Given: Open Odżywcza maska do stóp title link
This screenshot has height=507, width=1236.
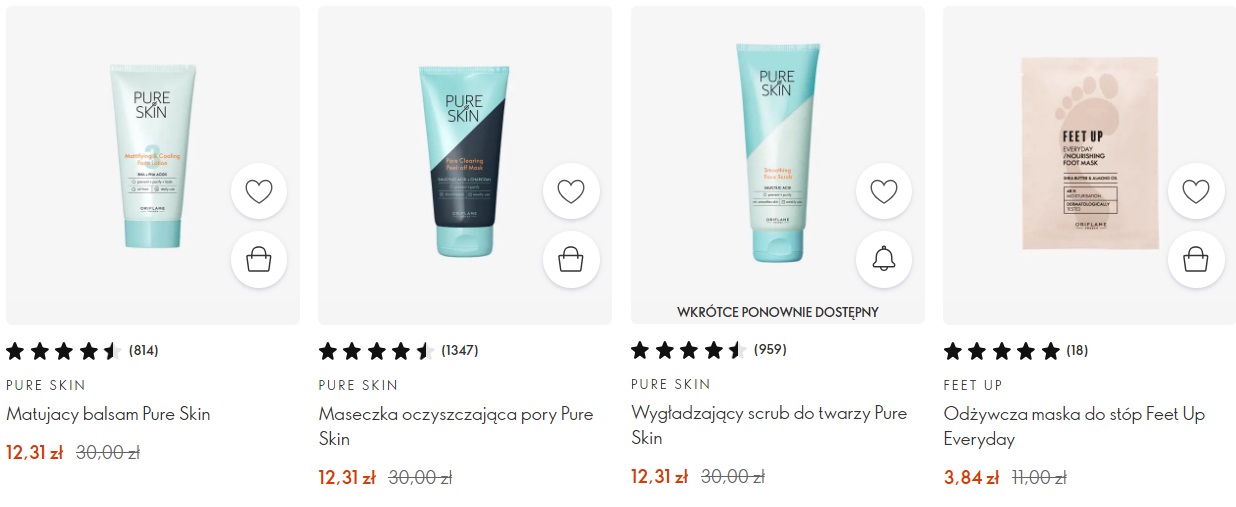Looking at the screenshot, I should tap(1075, 426).
